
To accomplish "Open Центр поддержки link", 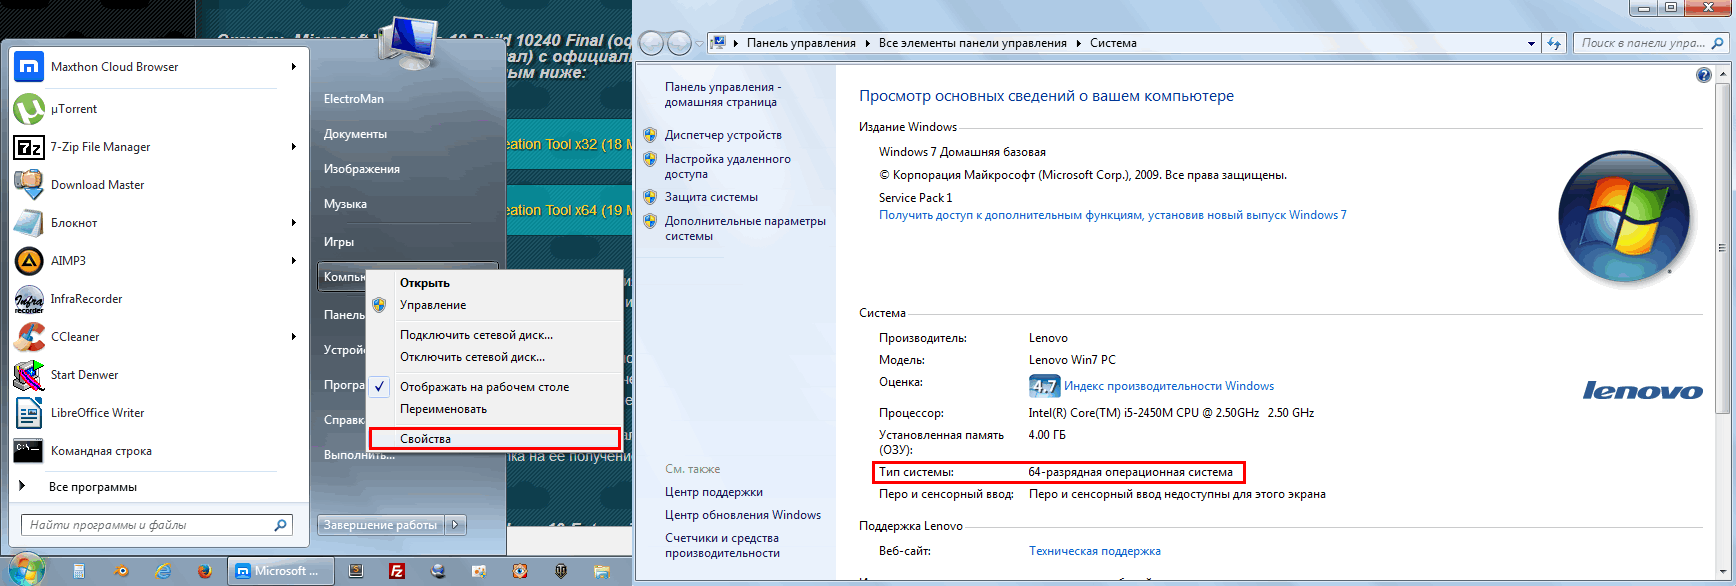I will pos(714,492).
